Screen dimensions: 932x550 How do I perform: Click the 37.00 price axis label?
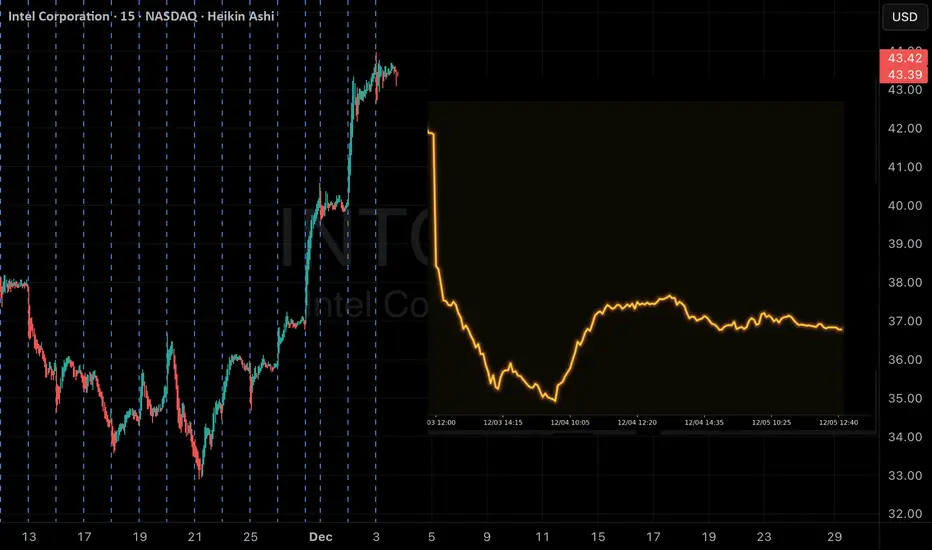pyautogui.click(x=905, y=321)
